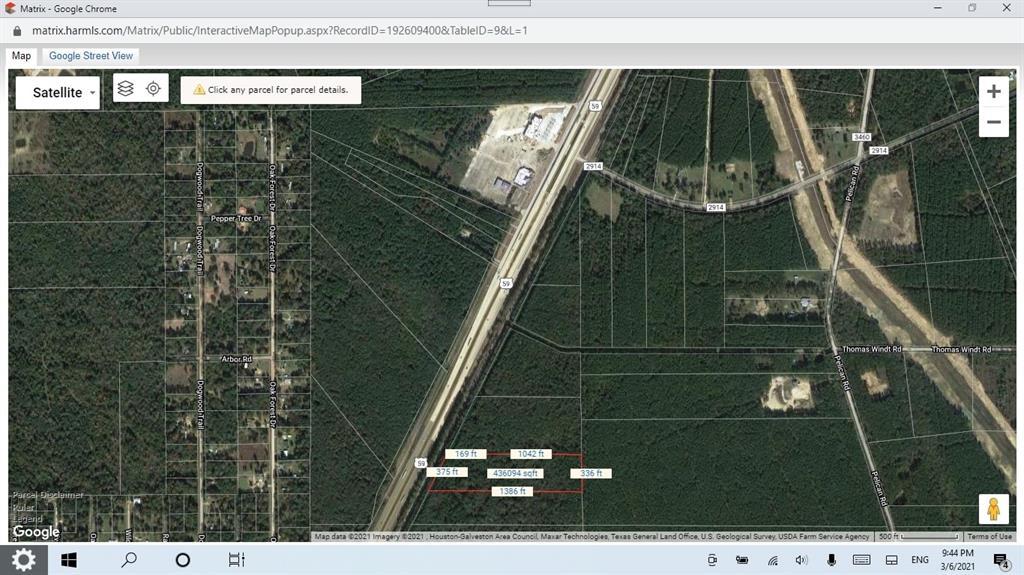Open the notification center icon
Screen dimensions: 1024x575
(1001, 560)
